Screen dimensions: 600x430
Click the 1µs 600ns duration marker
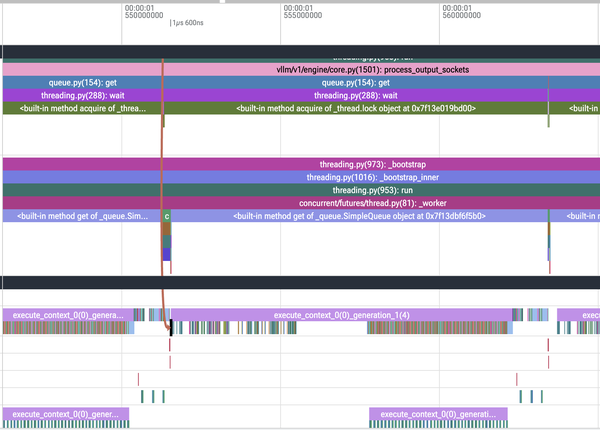[187, 23]
